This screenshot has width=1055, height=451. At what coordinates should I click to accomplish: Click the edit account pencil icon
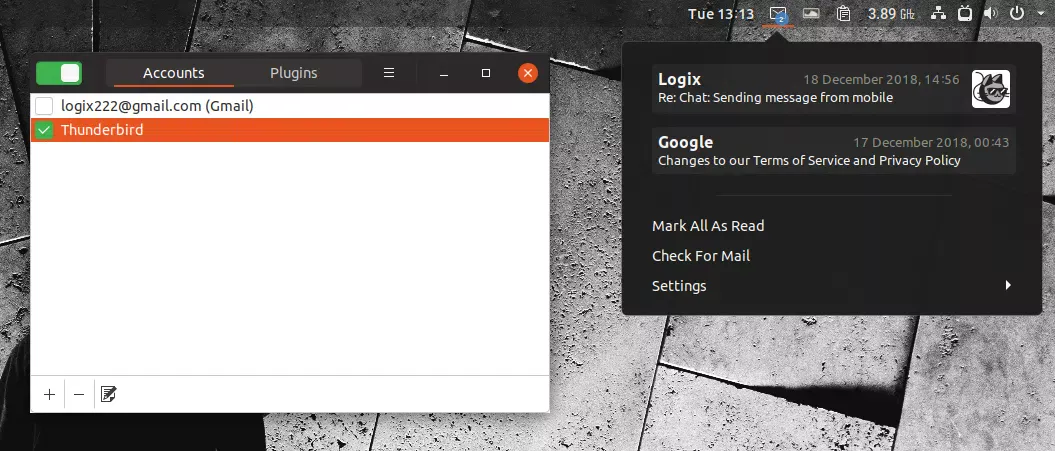tap(109, 395)
